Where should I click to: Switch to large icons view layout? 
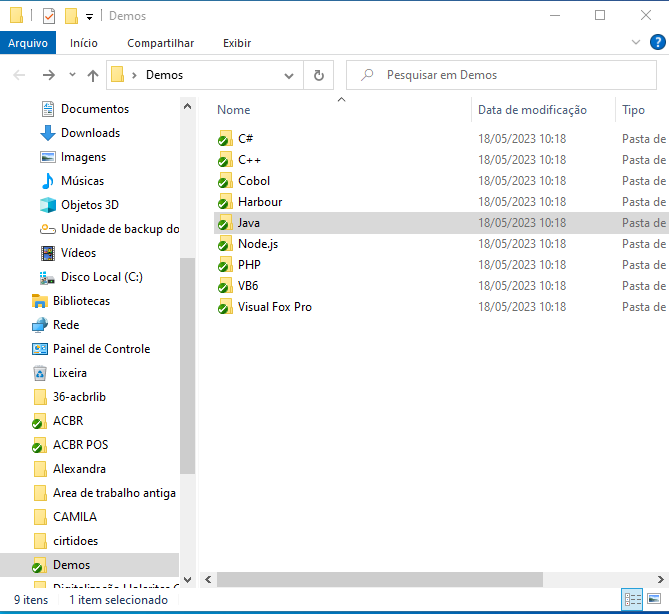pos(654,599)
